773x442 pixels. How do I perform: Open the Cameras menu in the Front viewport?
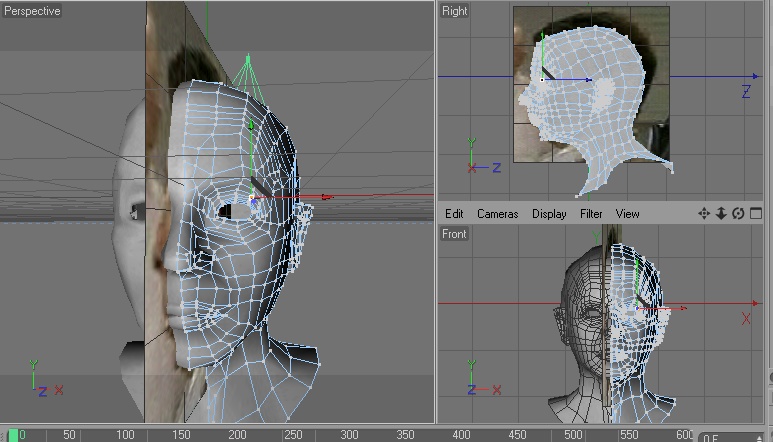(x=497, y=214)
